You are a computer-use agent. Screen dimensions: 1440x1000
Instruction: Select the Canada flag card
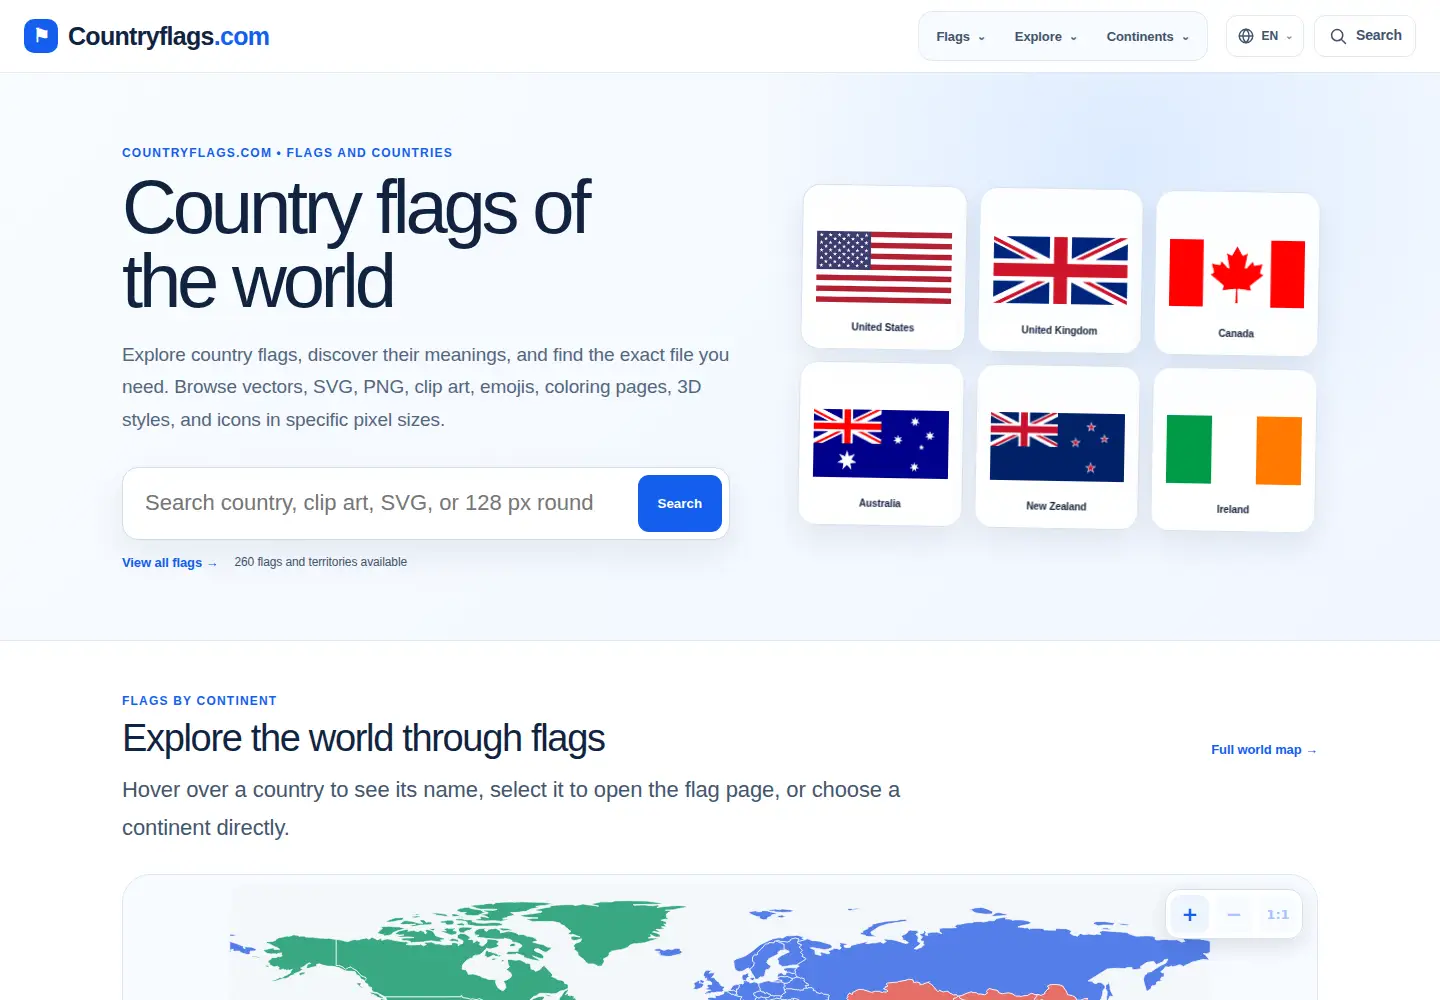1237,273
